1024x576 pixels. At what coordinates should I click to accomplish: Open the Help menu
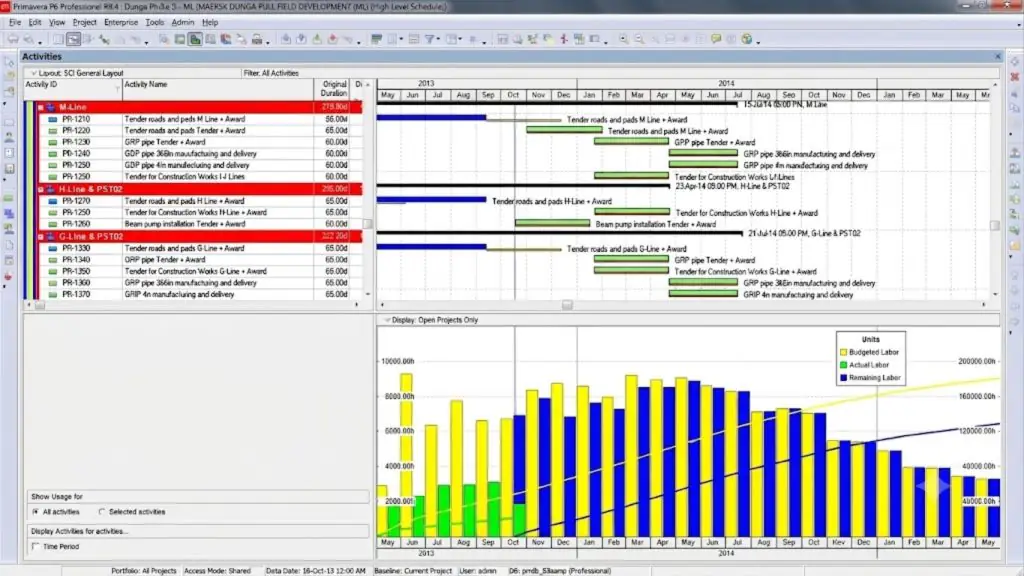(x=210, y=22)
